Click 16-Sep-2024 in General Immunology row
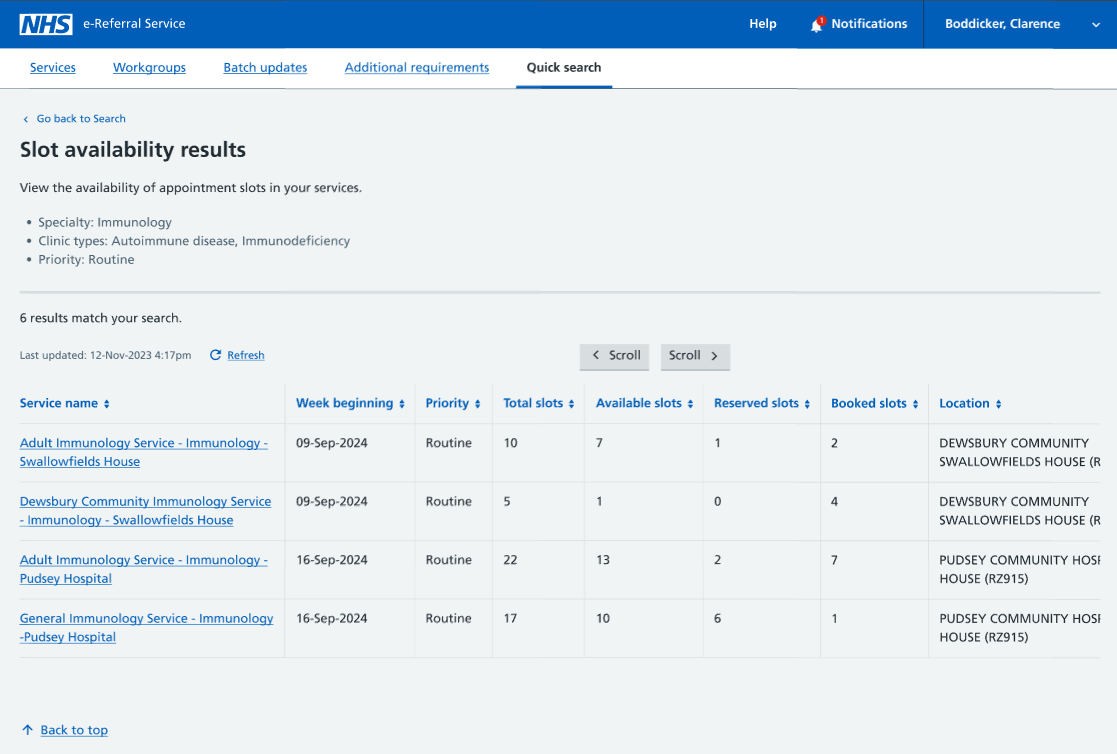This screenshot has width=1117, height=754. (332, 619)
